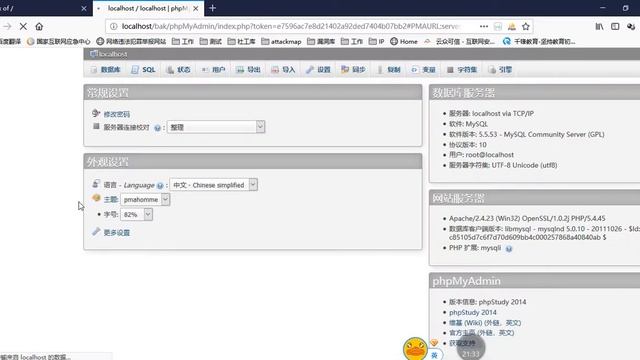Open the 变量 (Variables) tab
This screenshot has height=360, width=640.
(424, 70)
